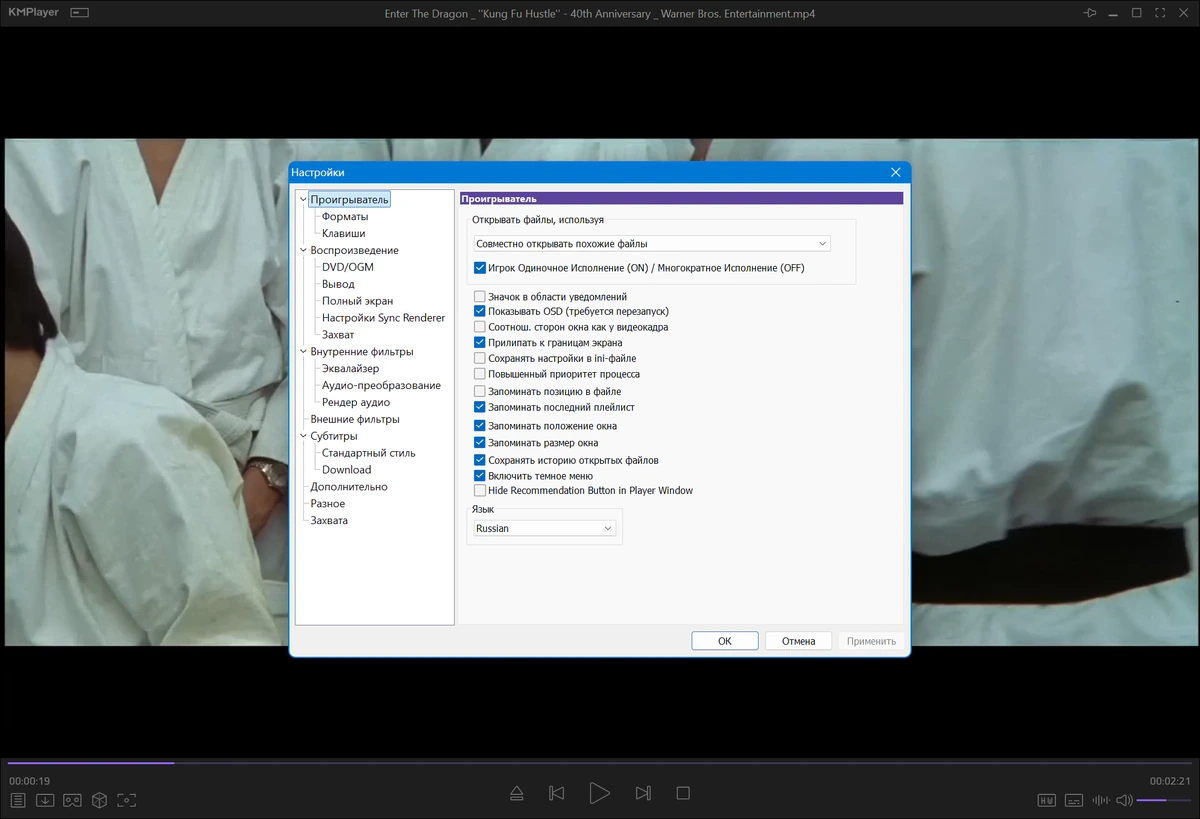Enable 'Соотнош. сторон окна как у видеокадра'
This screenshot has height=819, width=1200.
(480, 327)
